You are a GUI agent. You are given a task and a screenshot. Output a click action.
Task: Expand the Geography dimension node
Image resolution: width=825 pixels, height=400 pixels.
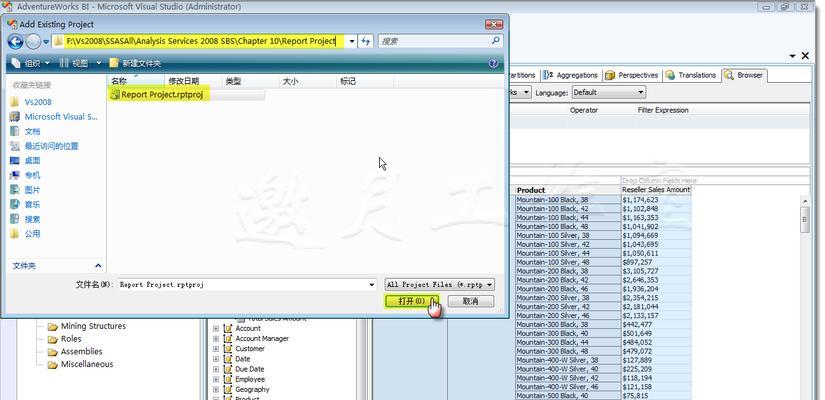click(x=216, y=389)
